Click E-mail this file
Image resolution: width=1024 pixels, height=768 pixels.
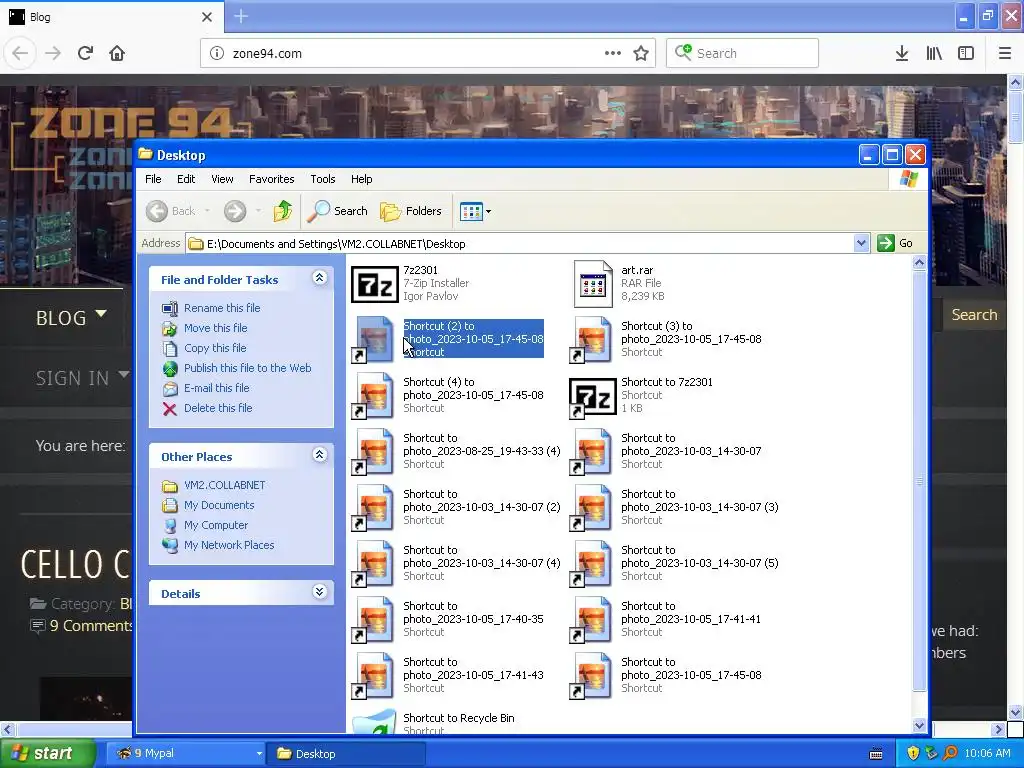pos(217,388)
